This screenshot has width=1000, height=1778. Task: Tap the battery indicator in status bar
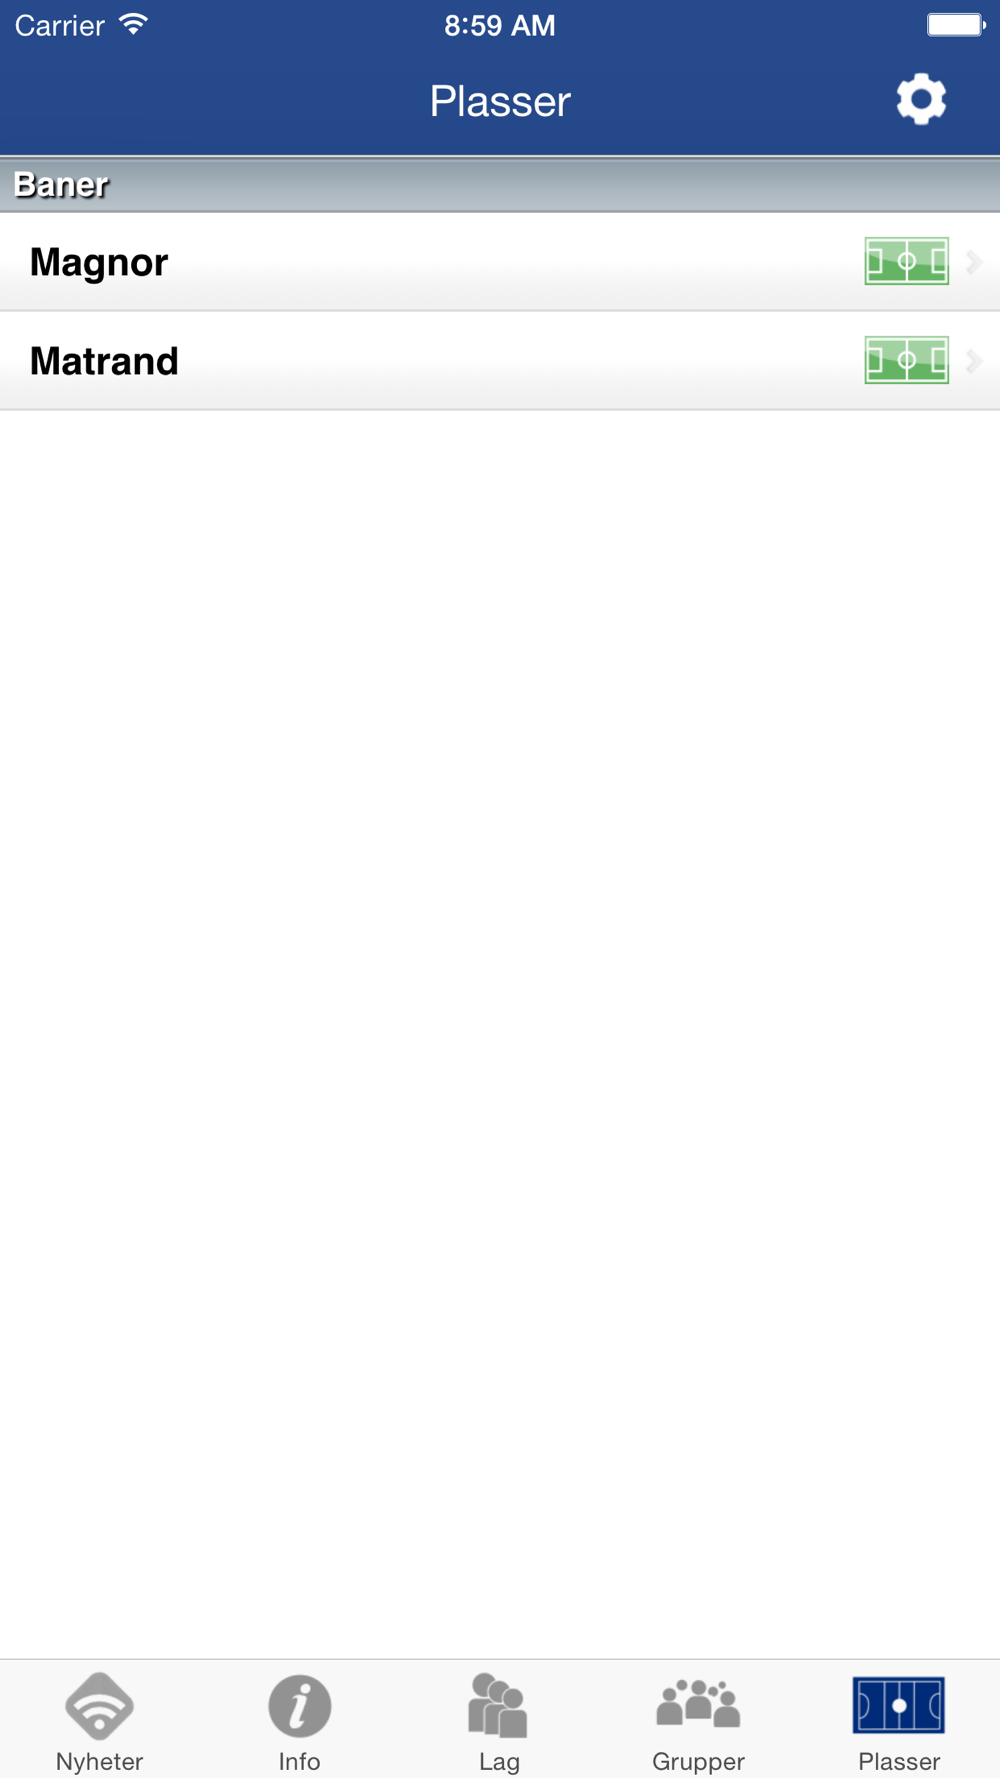[955, 25]
